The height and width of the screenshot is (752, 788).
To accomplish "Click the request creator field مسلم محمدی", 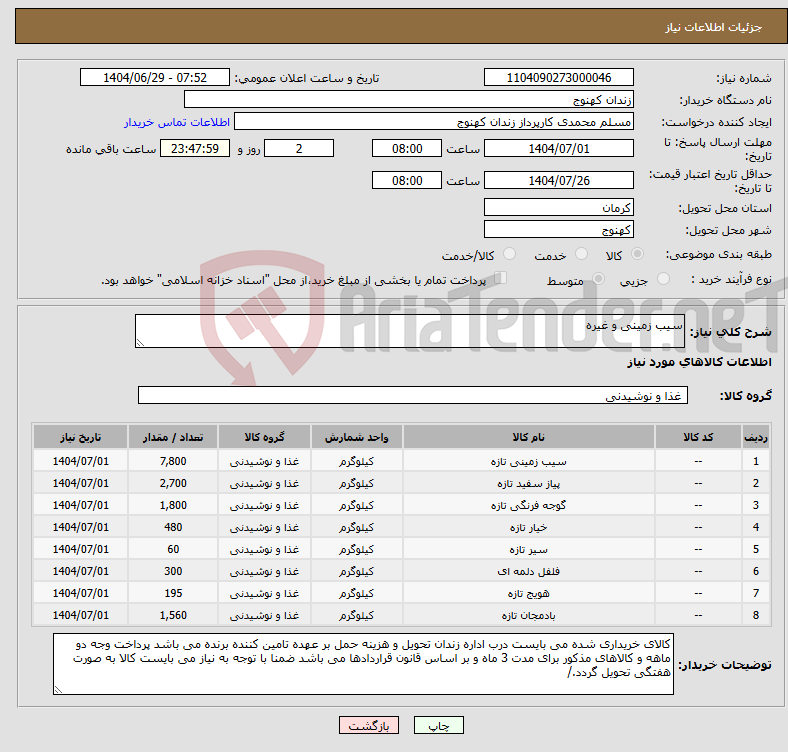I will [x=434, y=122].
